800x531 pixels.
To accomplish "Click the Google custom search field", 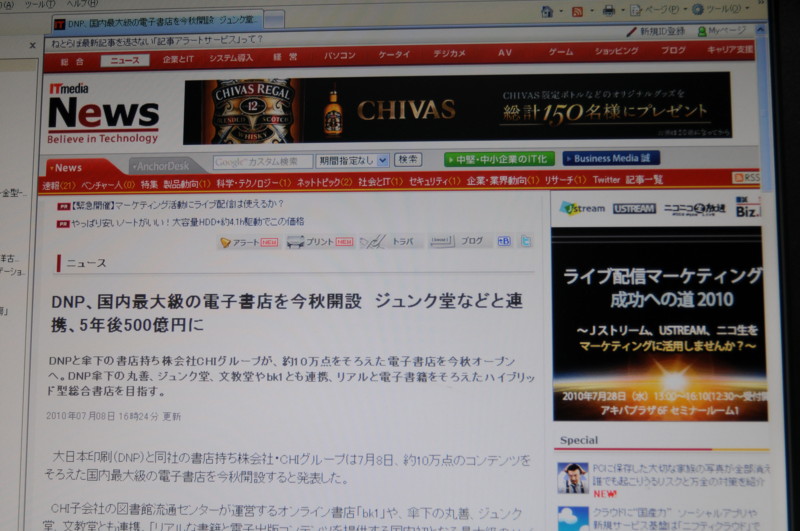I will [262, 162].
